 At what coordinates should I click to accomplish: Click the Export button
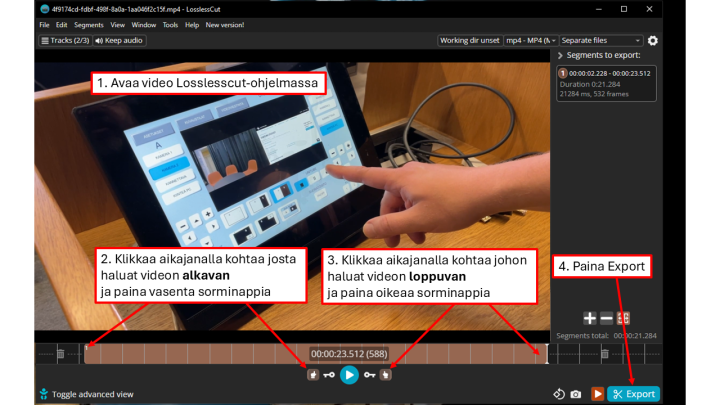coord(634,394)
